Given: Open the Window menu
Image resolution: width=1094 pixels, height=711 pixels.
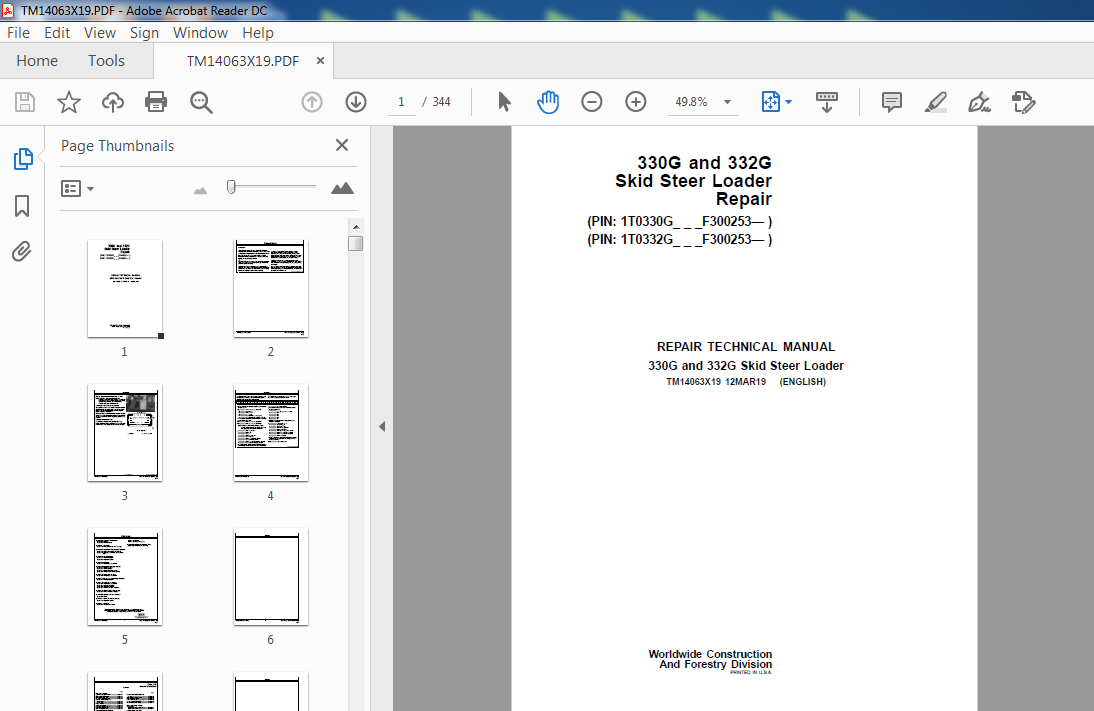Looking at the screenshot, I should coord(200,33).
